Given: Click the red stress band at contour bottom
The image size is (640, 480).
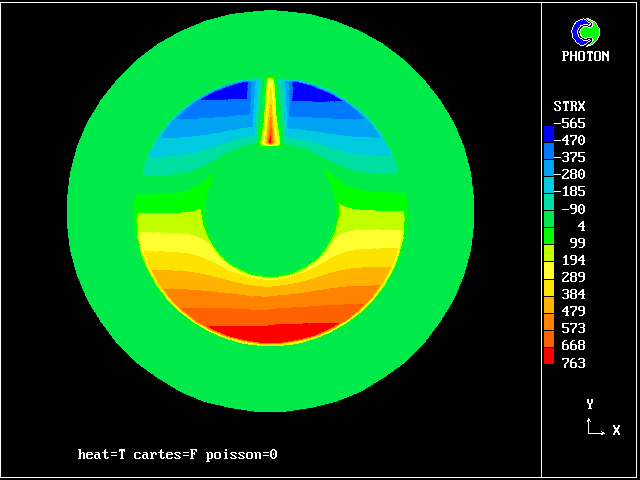Looking at the screenshot, I should click(x=270, y=333).
